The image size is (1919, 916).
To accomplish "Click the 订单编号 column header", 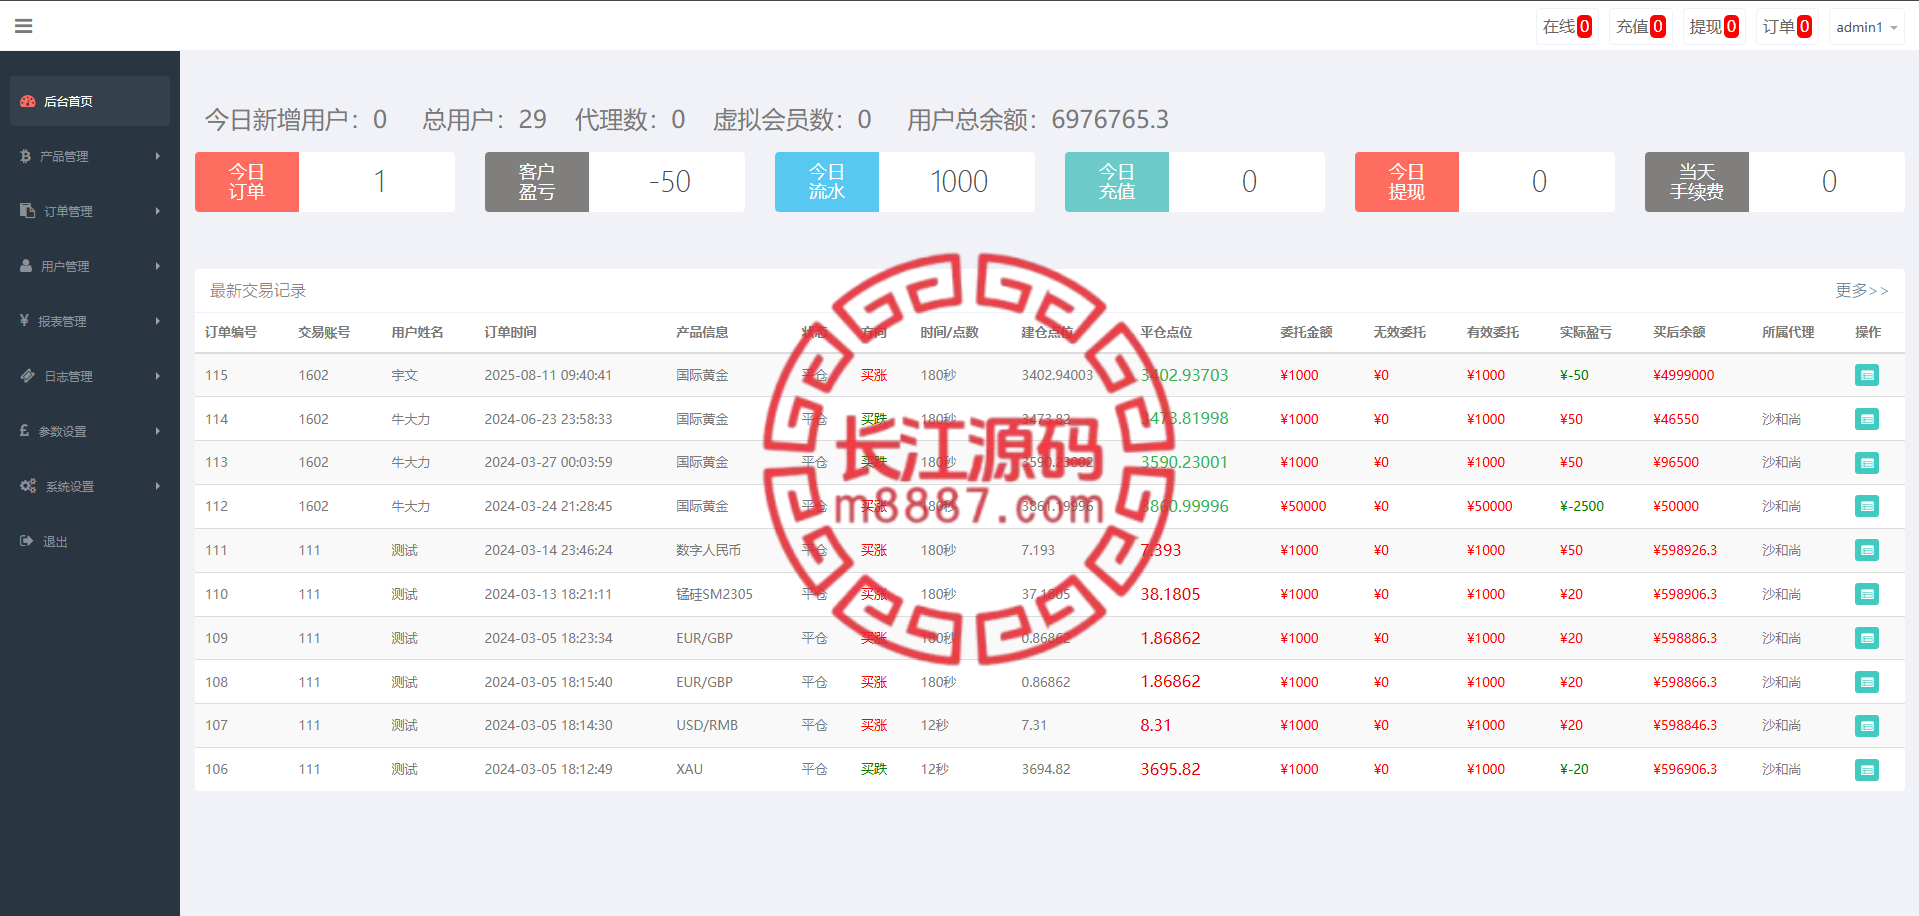I will [231, 332].
